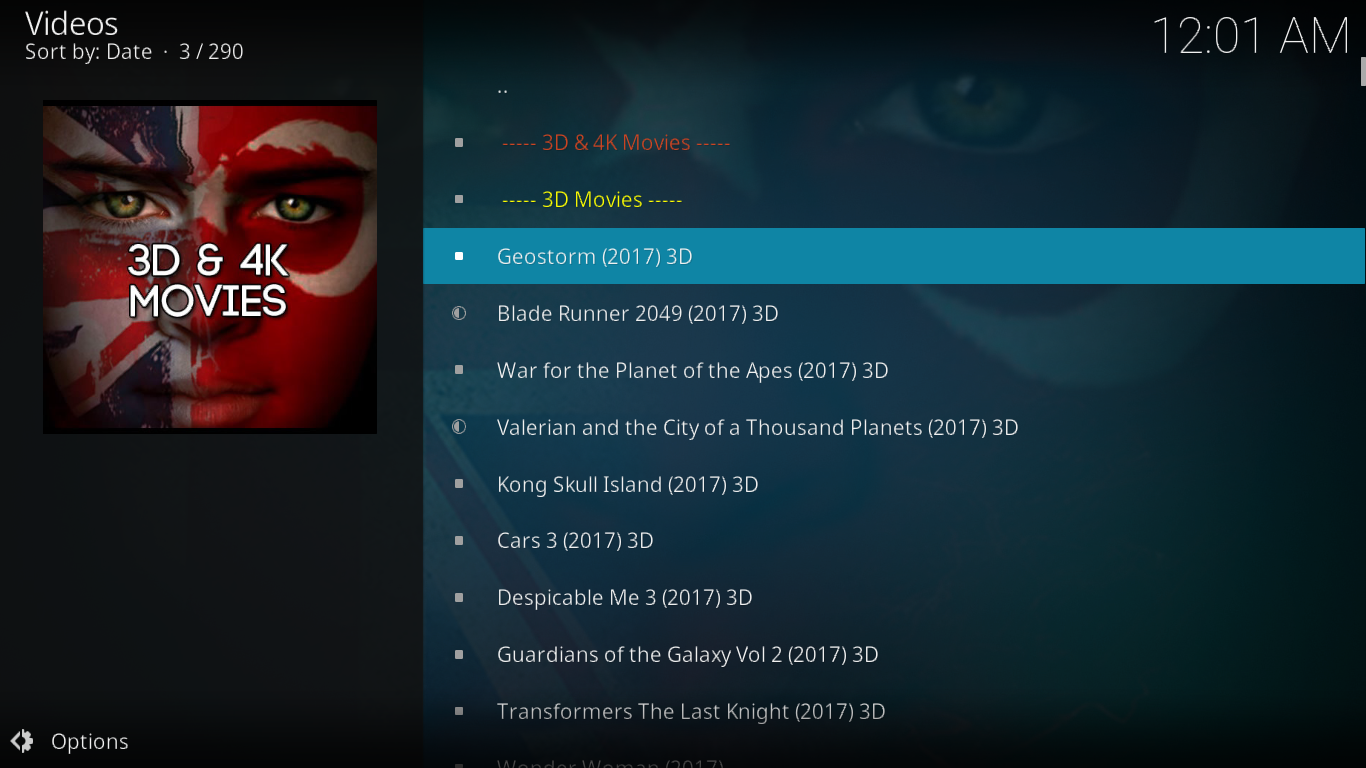Choose War for the Planet of the Apes
This screenshot has height=768, width=1366.
pos(894,370)
